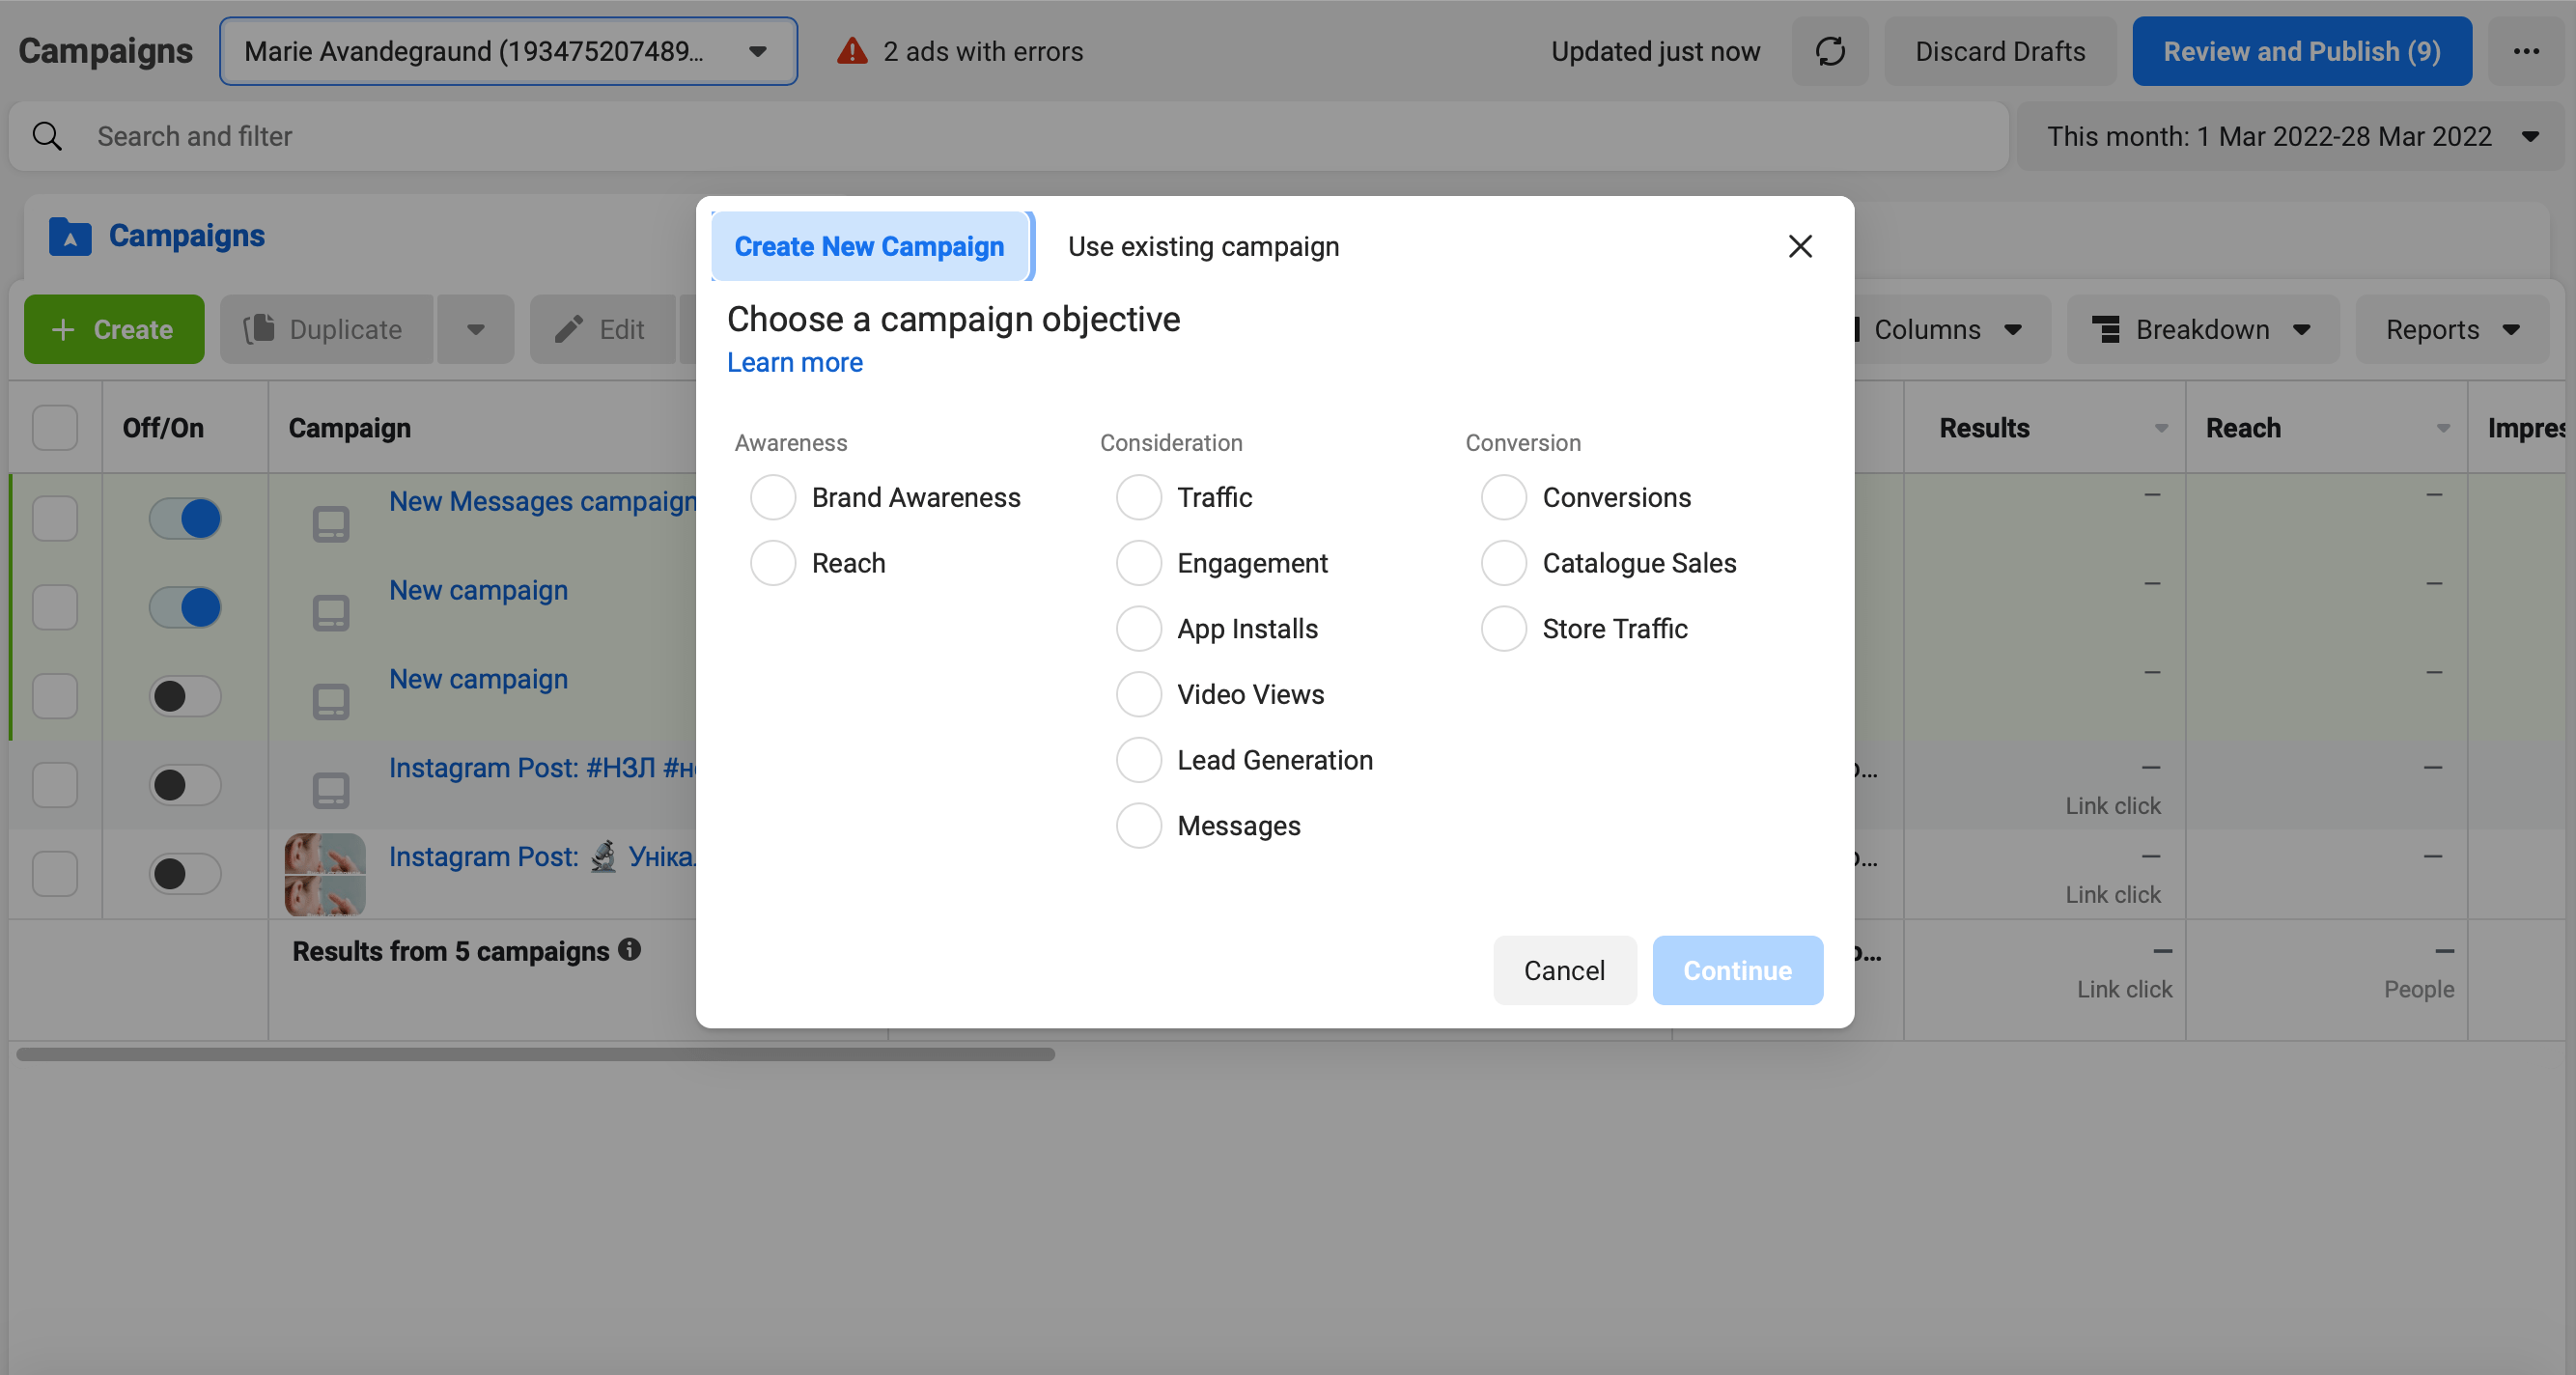The width and height of the screenshot is (2576, 1375).
Task: Click the Campaigns folder icon
Action: click(x=70, y=236)
